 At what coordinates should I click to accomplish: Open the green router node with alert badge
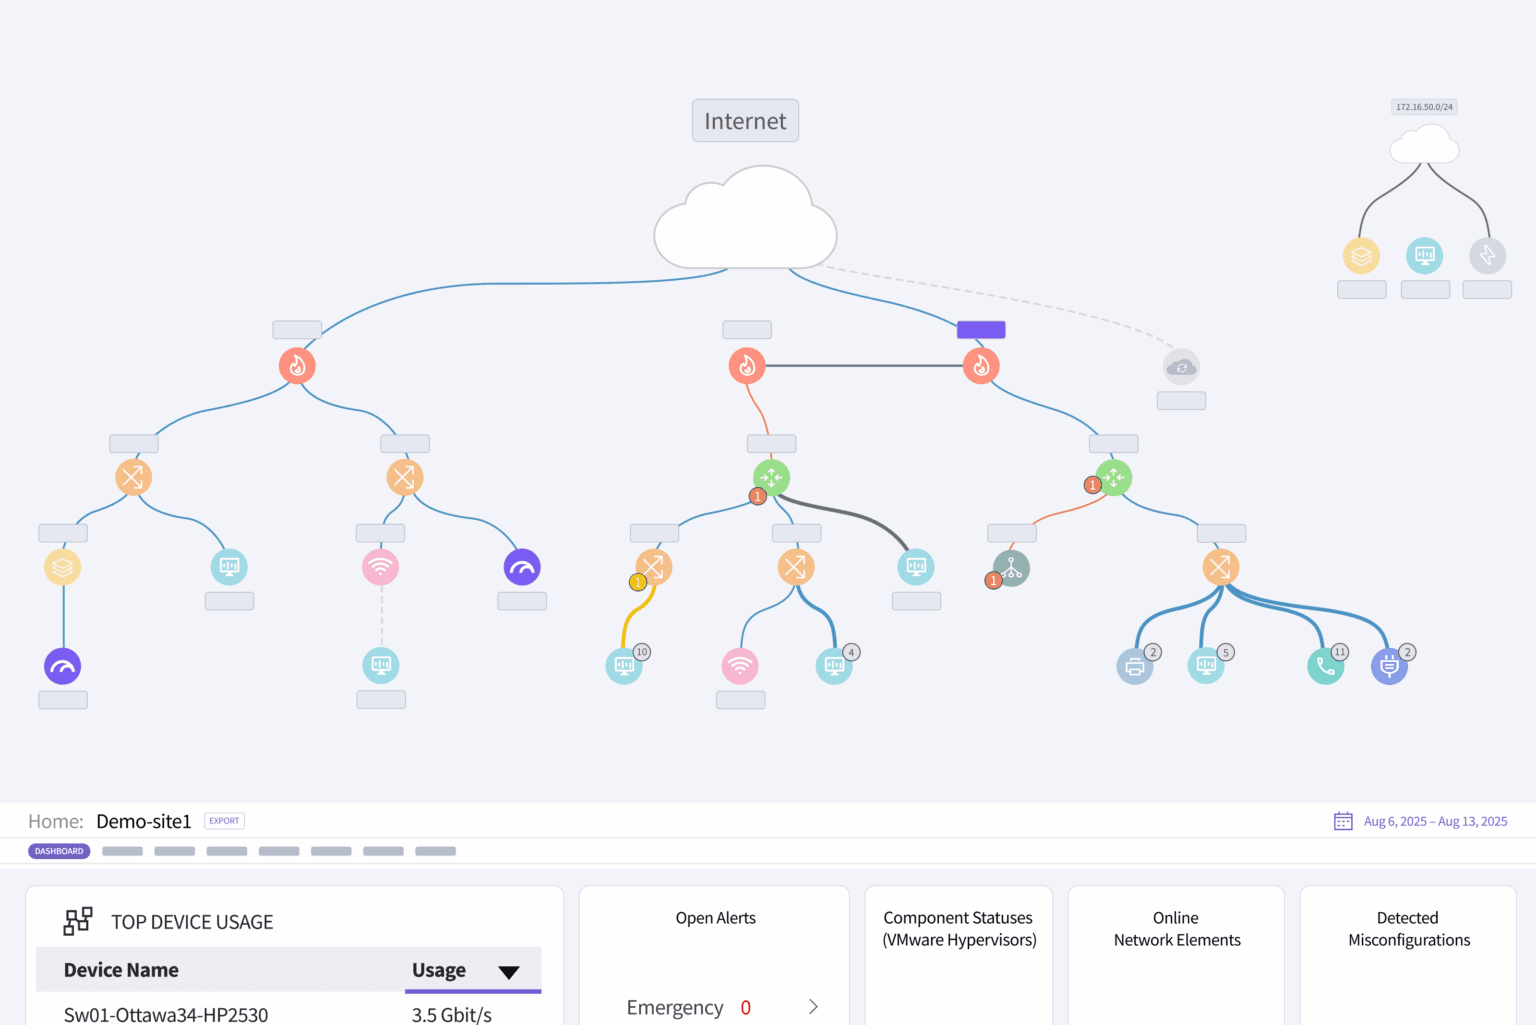770,477
